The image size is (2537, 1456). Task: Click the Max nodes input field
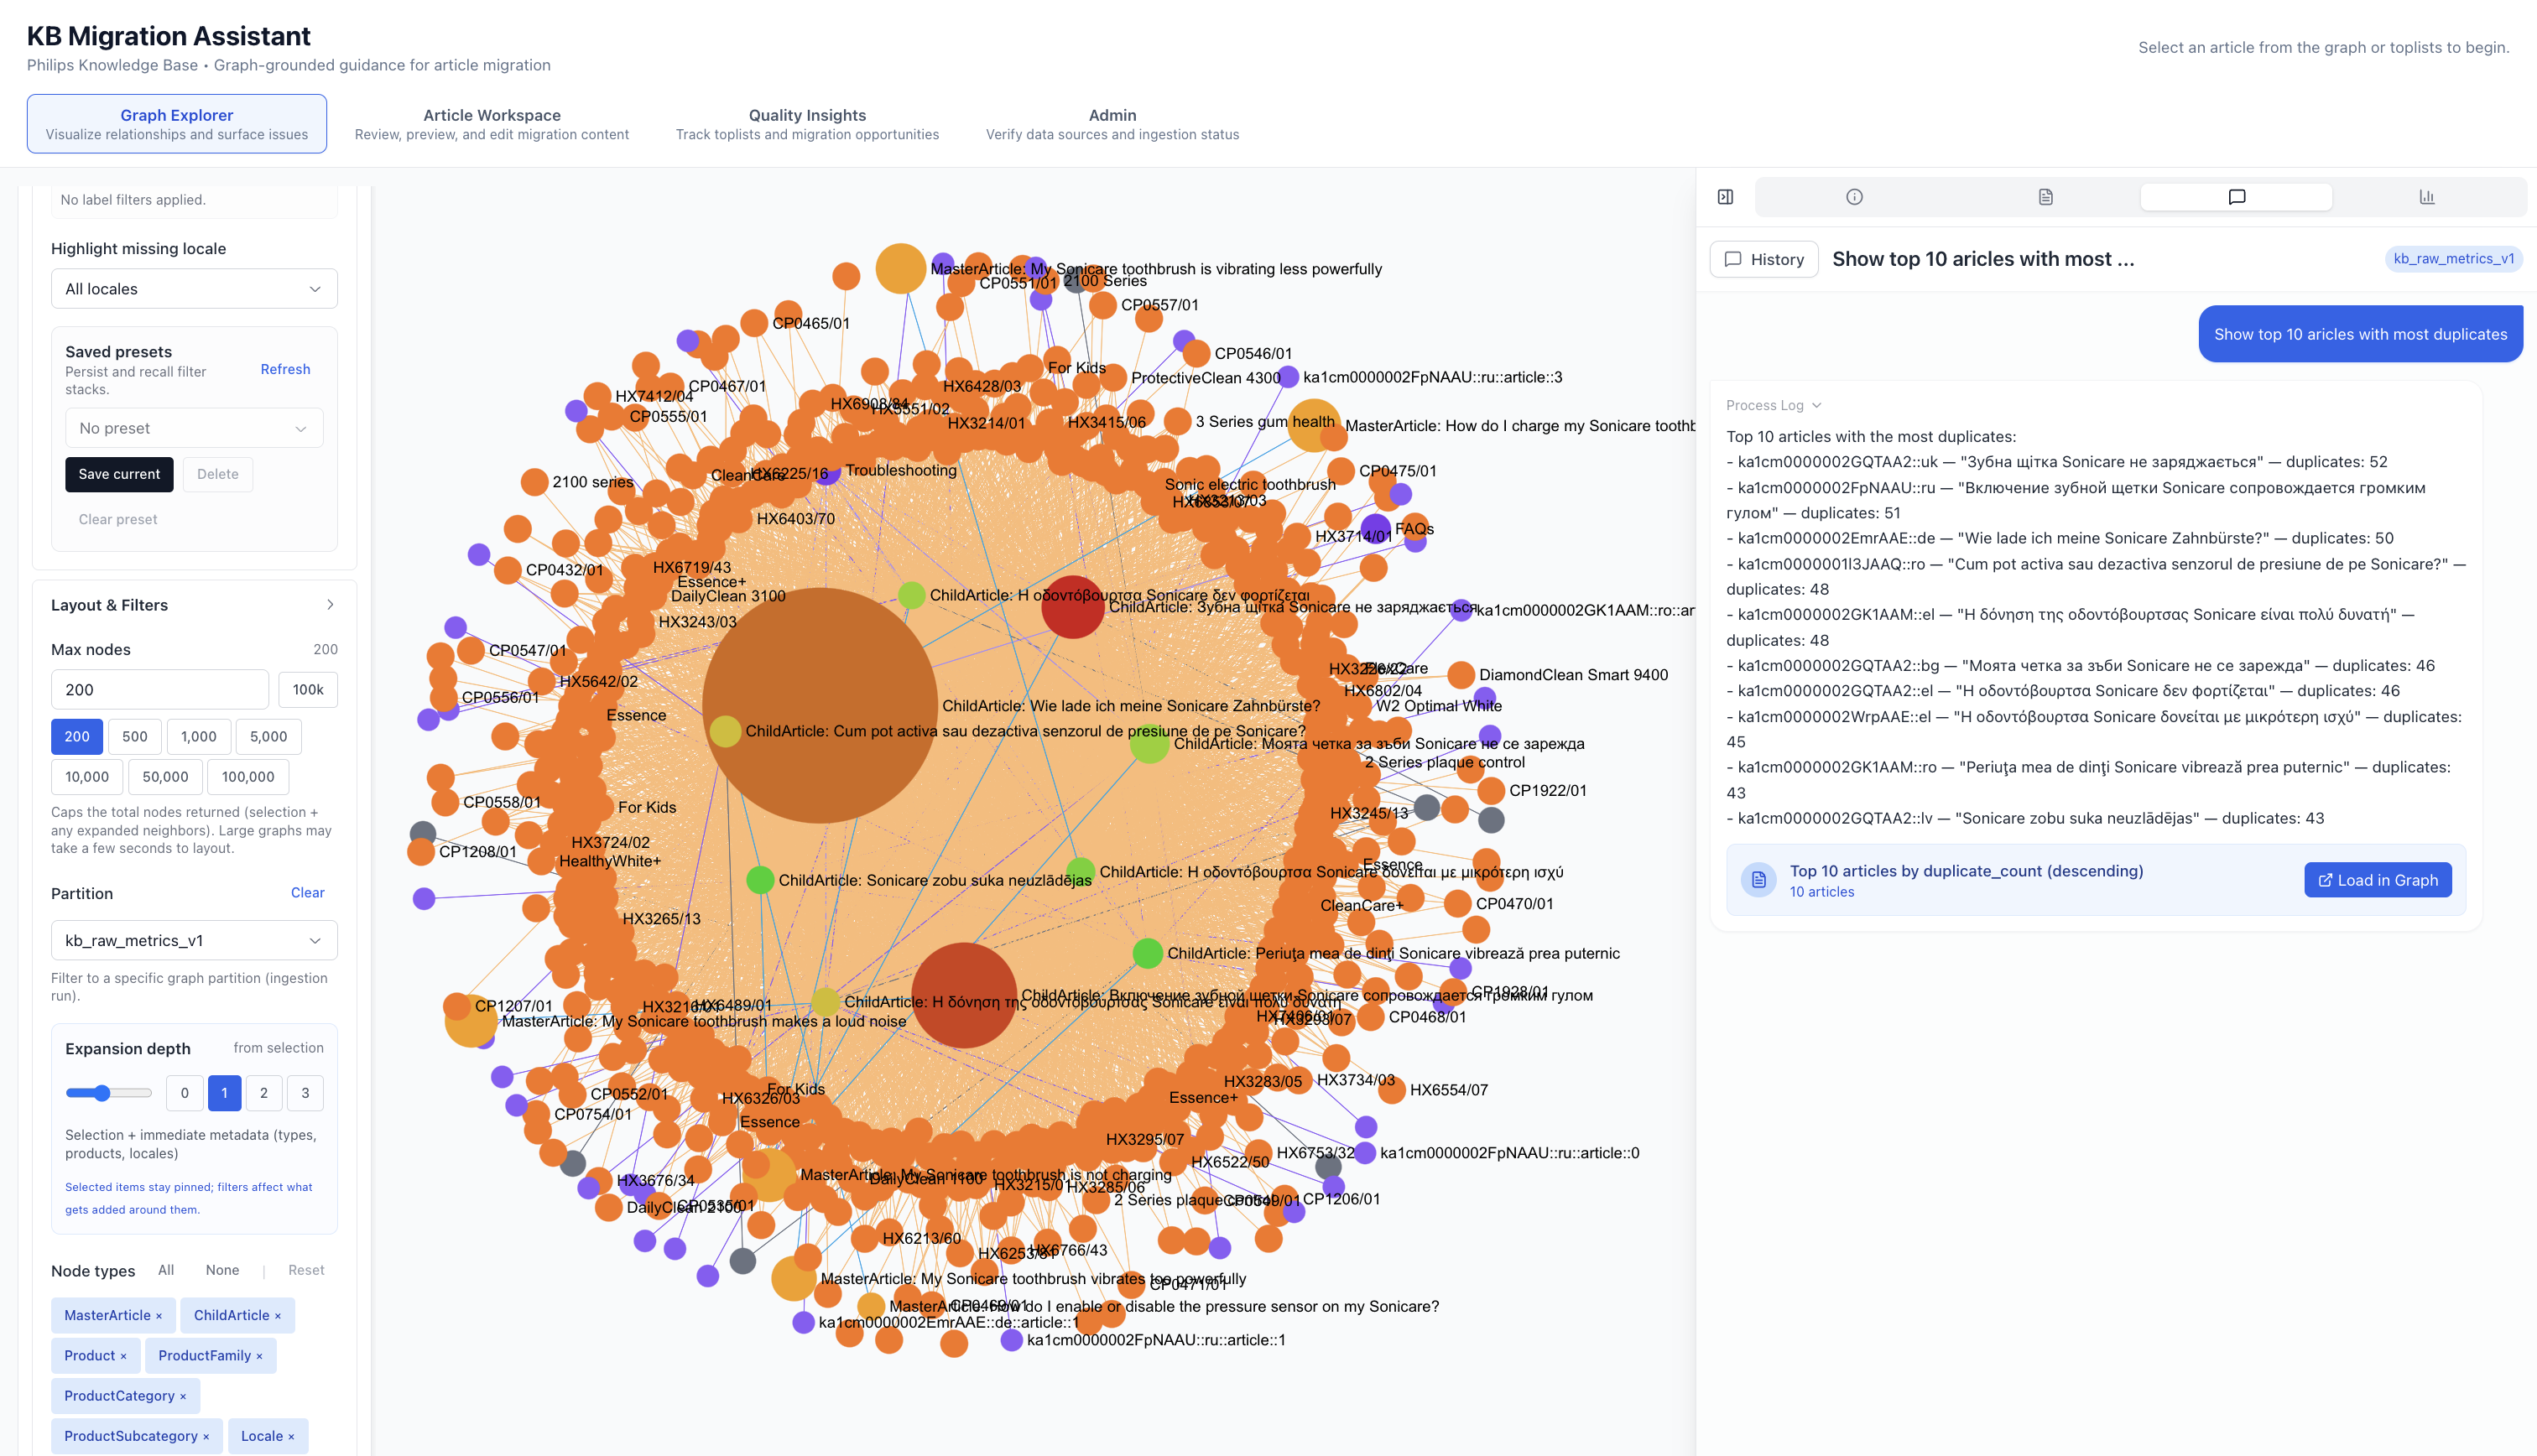pyautogui.click(x=159, y=688)
